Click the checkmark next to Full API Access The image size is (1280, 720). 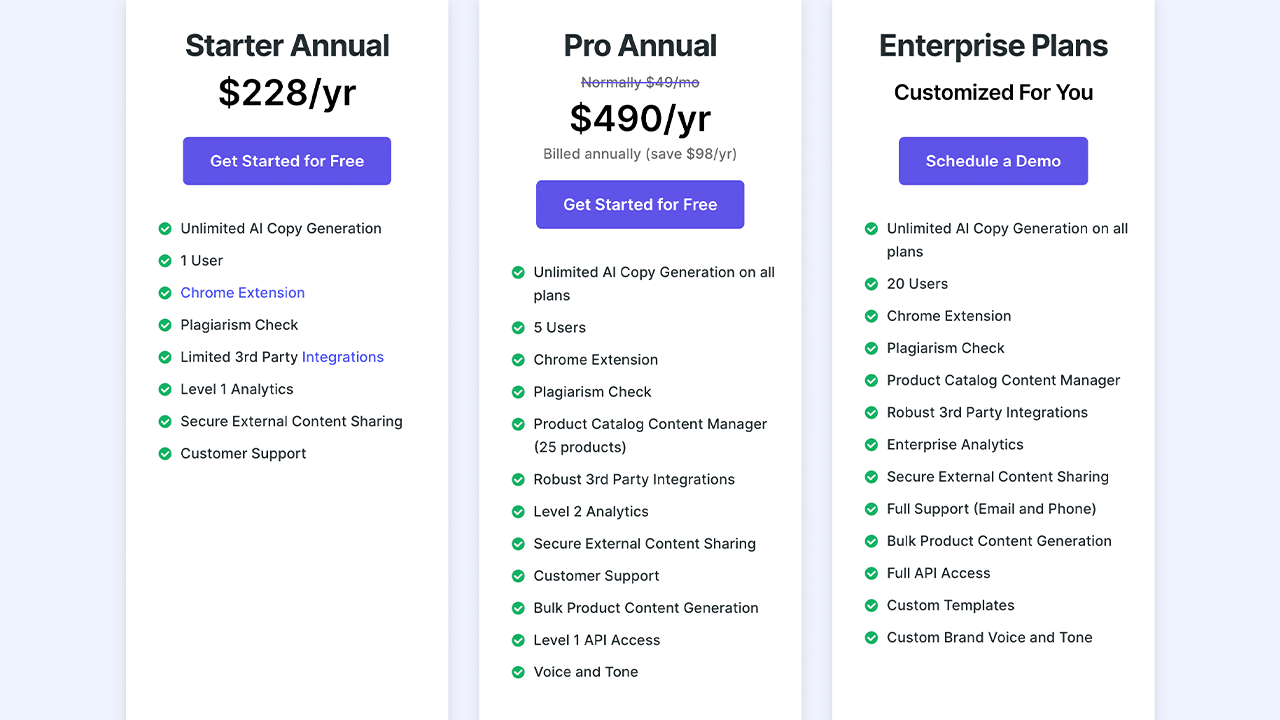871,573
